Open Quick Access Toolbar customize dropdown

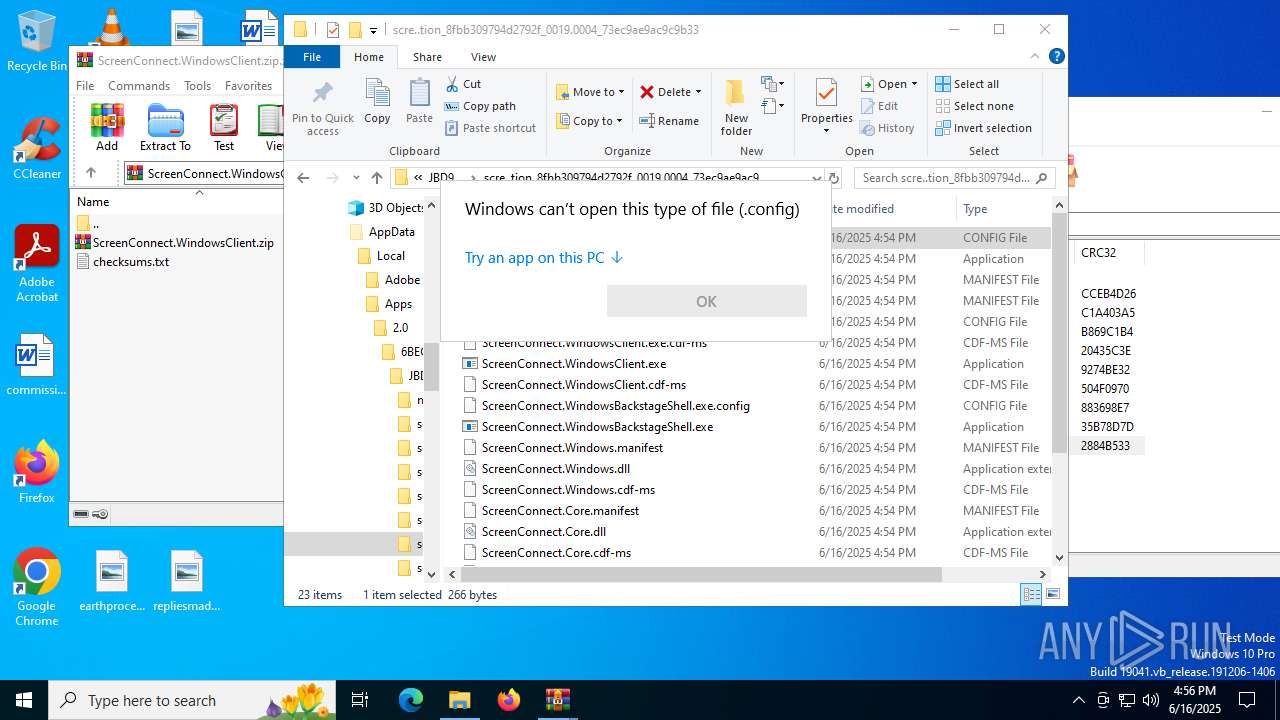(373, 30)
